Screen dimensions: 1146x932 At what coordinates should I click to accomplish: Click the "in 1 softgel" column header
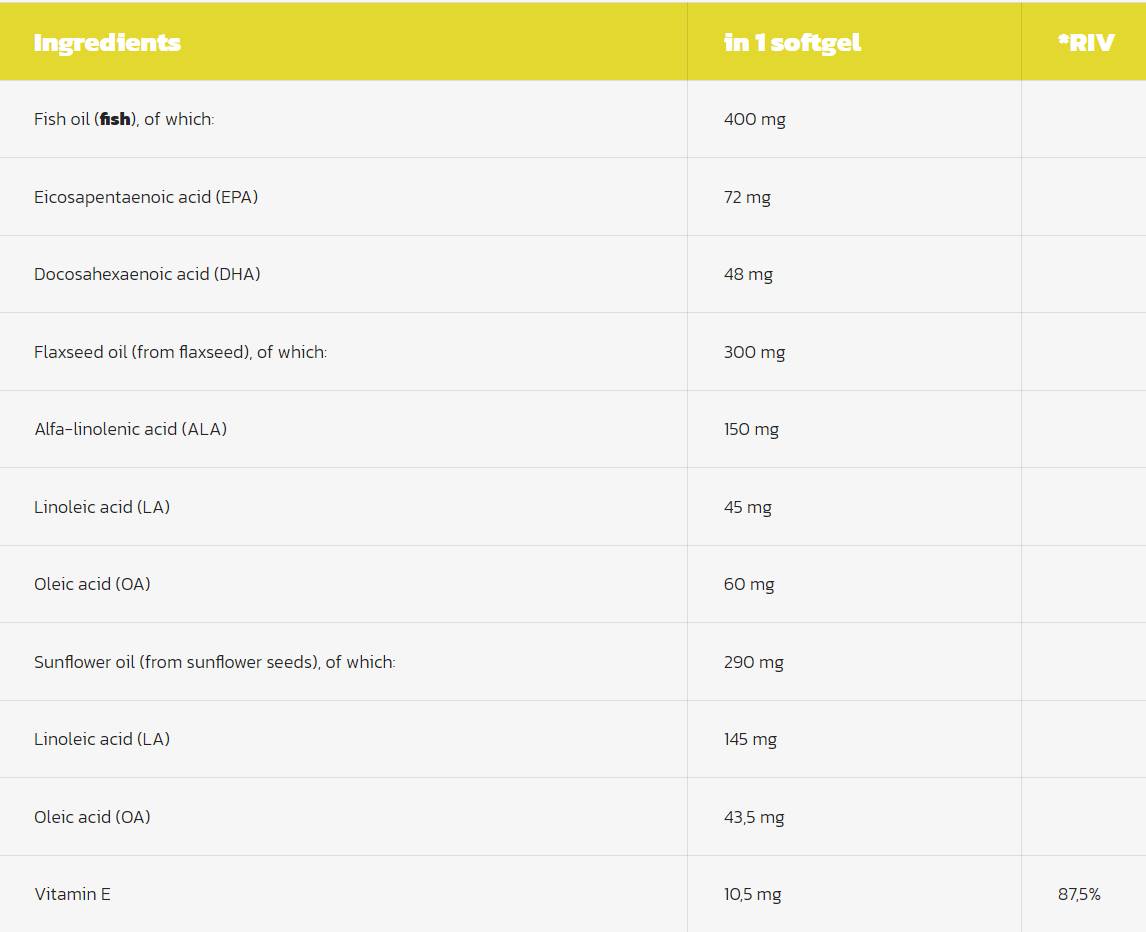coord(792,43)
